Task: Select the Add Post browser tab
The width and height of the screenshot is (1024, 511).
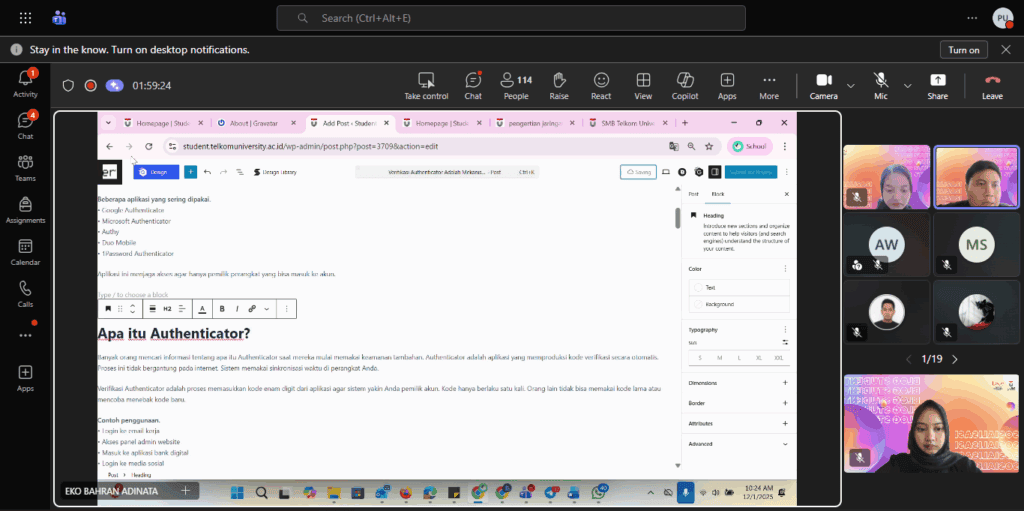Action: (x=351, y=123)
